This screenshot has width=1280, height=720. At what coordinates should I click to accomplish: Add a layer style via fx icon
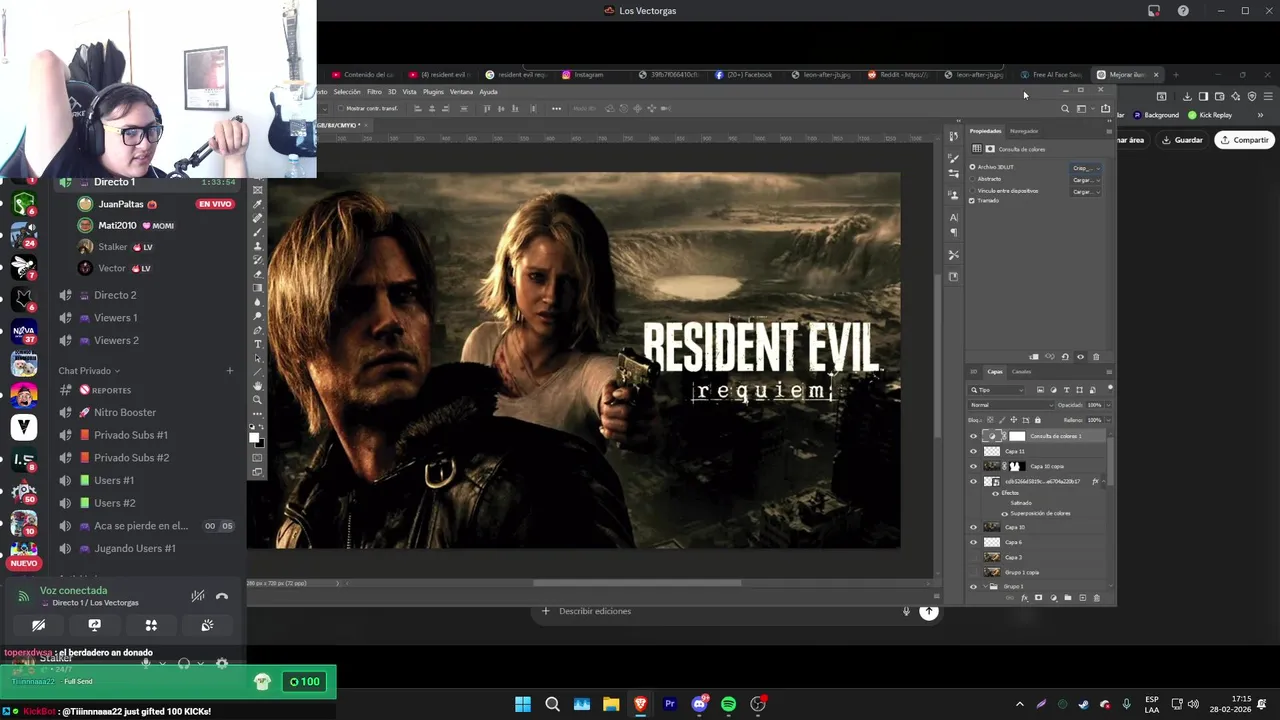coord(1024,598)
